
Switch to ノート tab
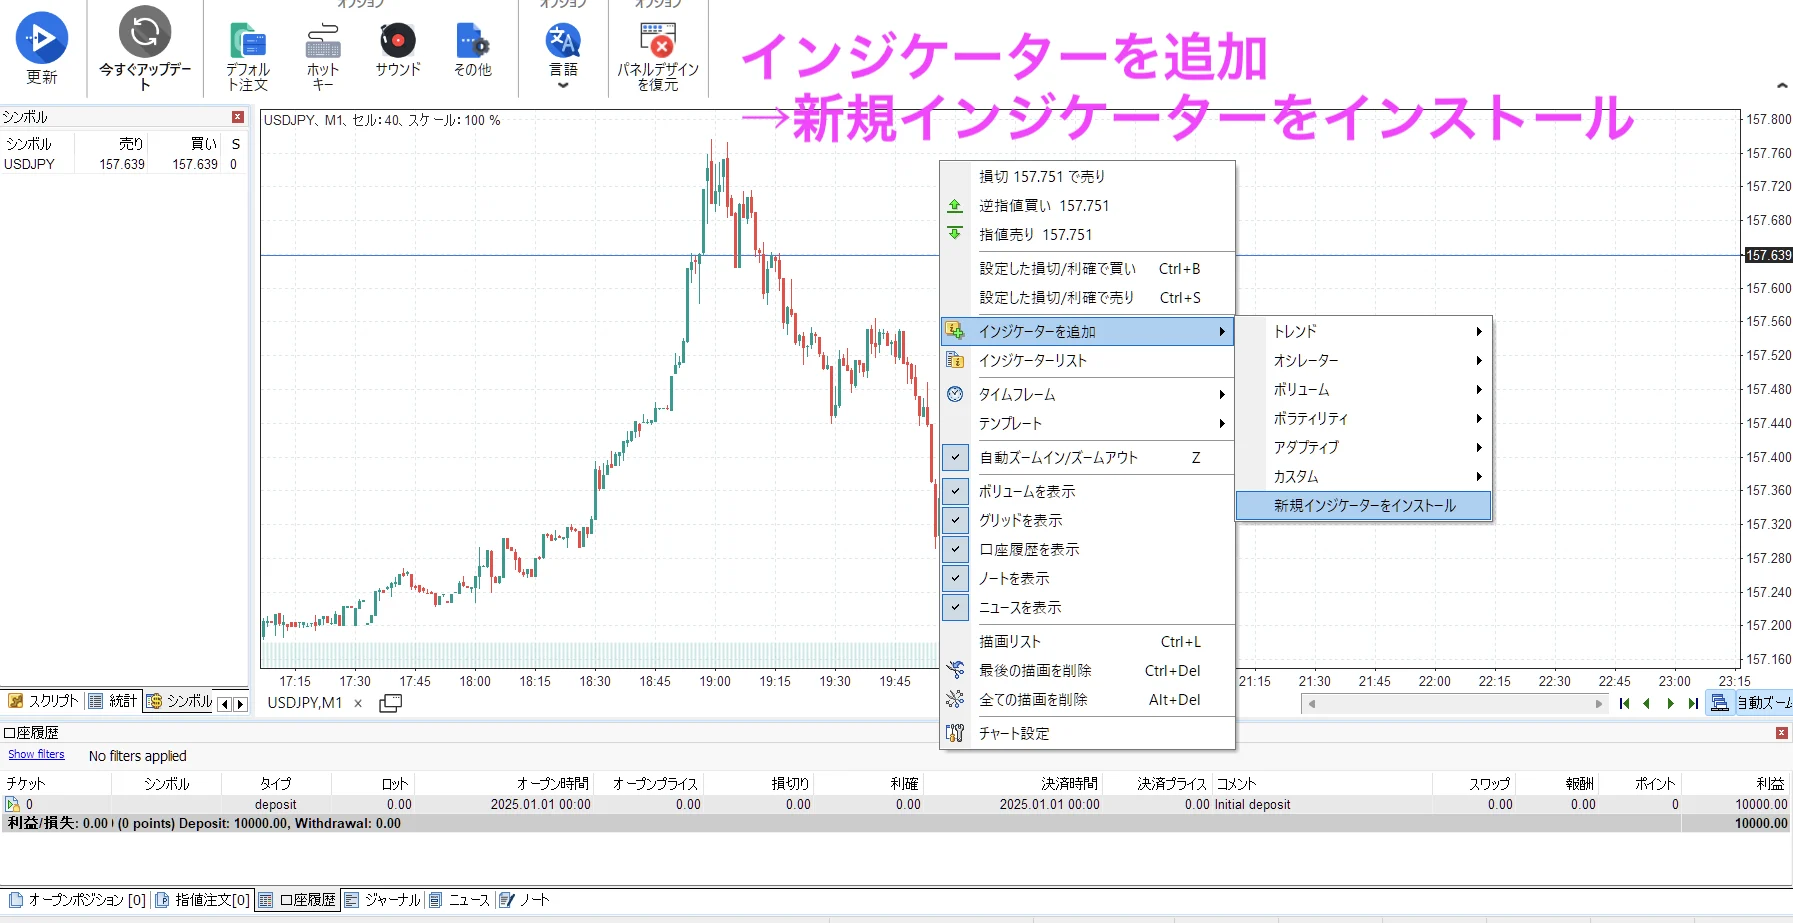(525, 900)
